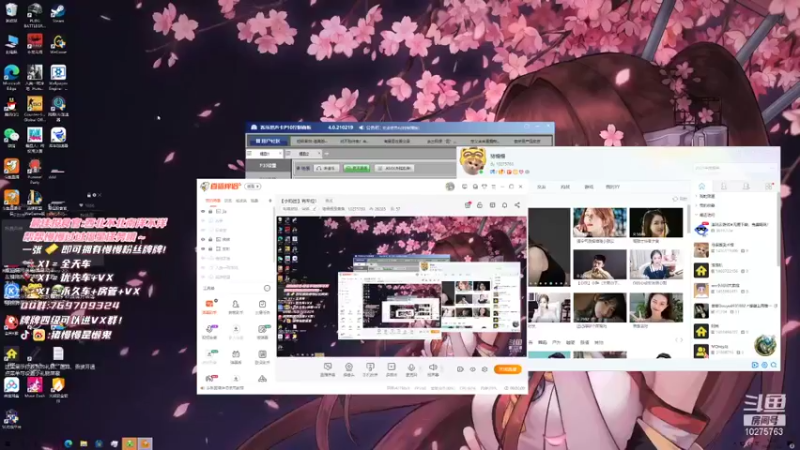Click the share icon in the streaming room header
The width and height of the screenshot is (800, 450).
tap(517, 205)
